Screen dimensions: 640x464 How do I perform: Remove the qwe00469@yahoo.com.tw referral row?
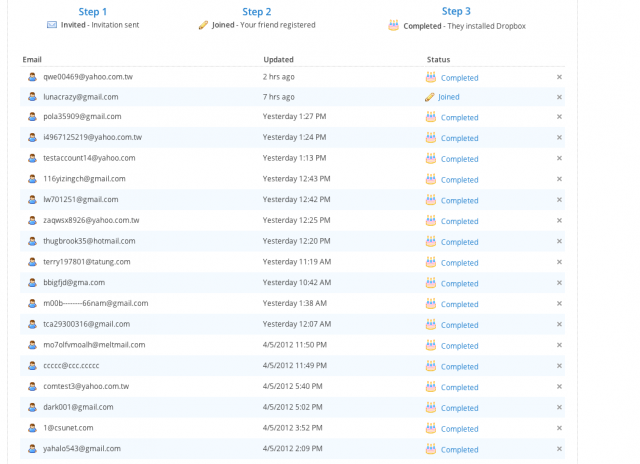[559, 77]
